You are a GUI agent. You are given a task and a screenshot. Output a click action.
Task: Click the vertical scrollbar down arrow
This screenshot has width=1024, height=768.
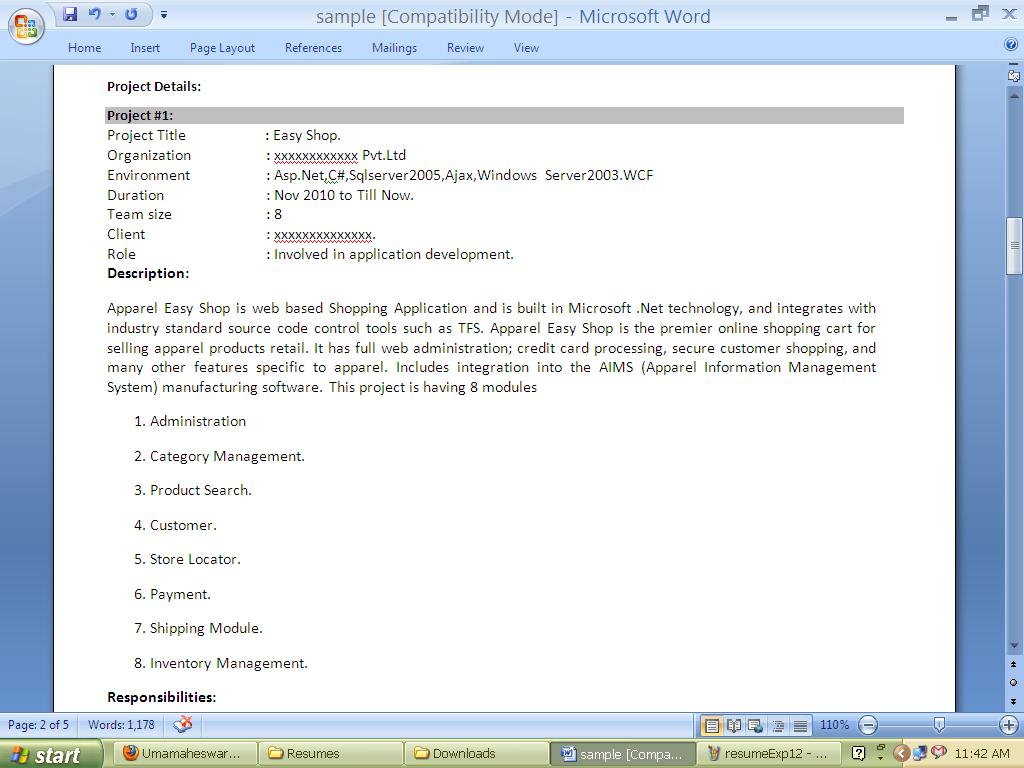click(1014, 646)
